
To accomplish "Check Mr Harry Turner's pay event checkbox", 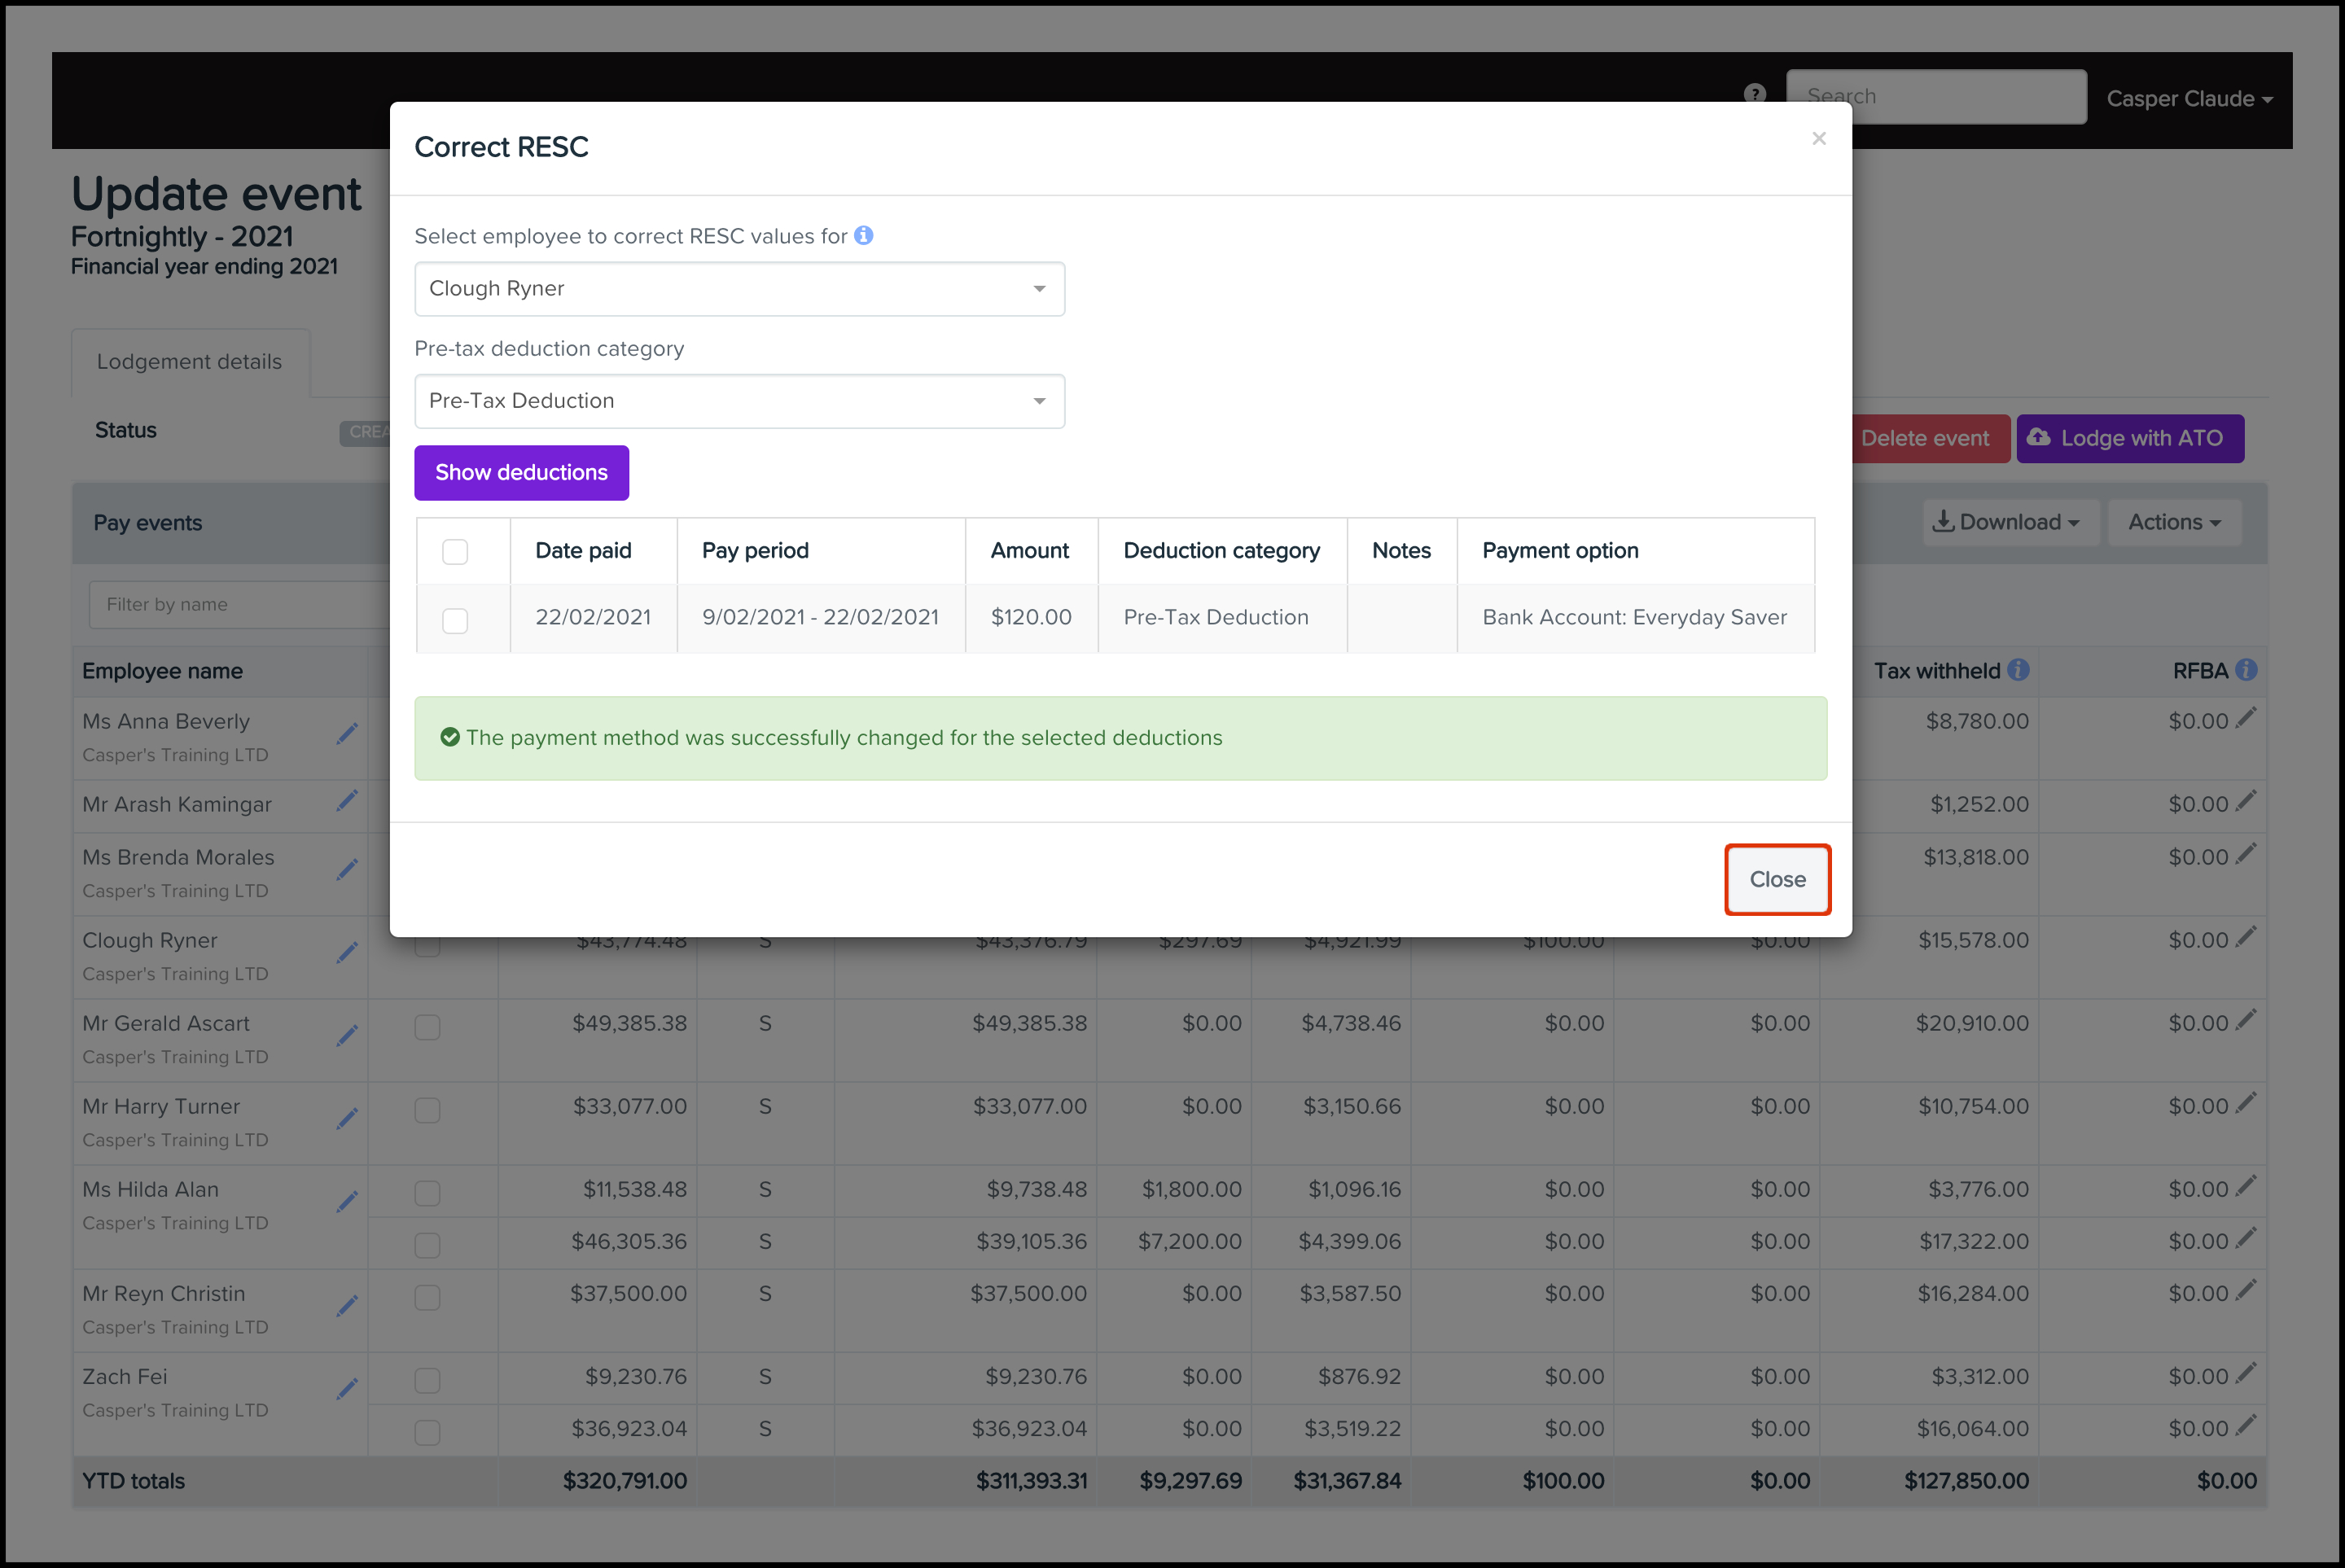I will coord(427,1110).
